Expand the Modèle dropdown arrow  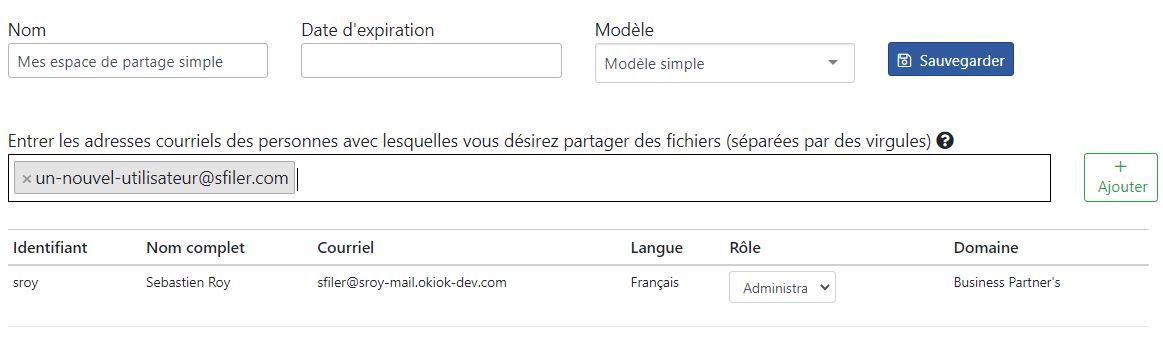tap(833, 63)
